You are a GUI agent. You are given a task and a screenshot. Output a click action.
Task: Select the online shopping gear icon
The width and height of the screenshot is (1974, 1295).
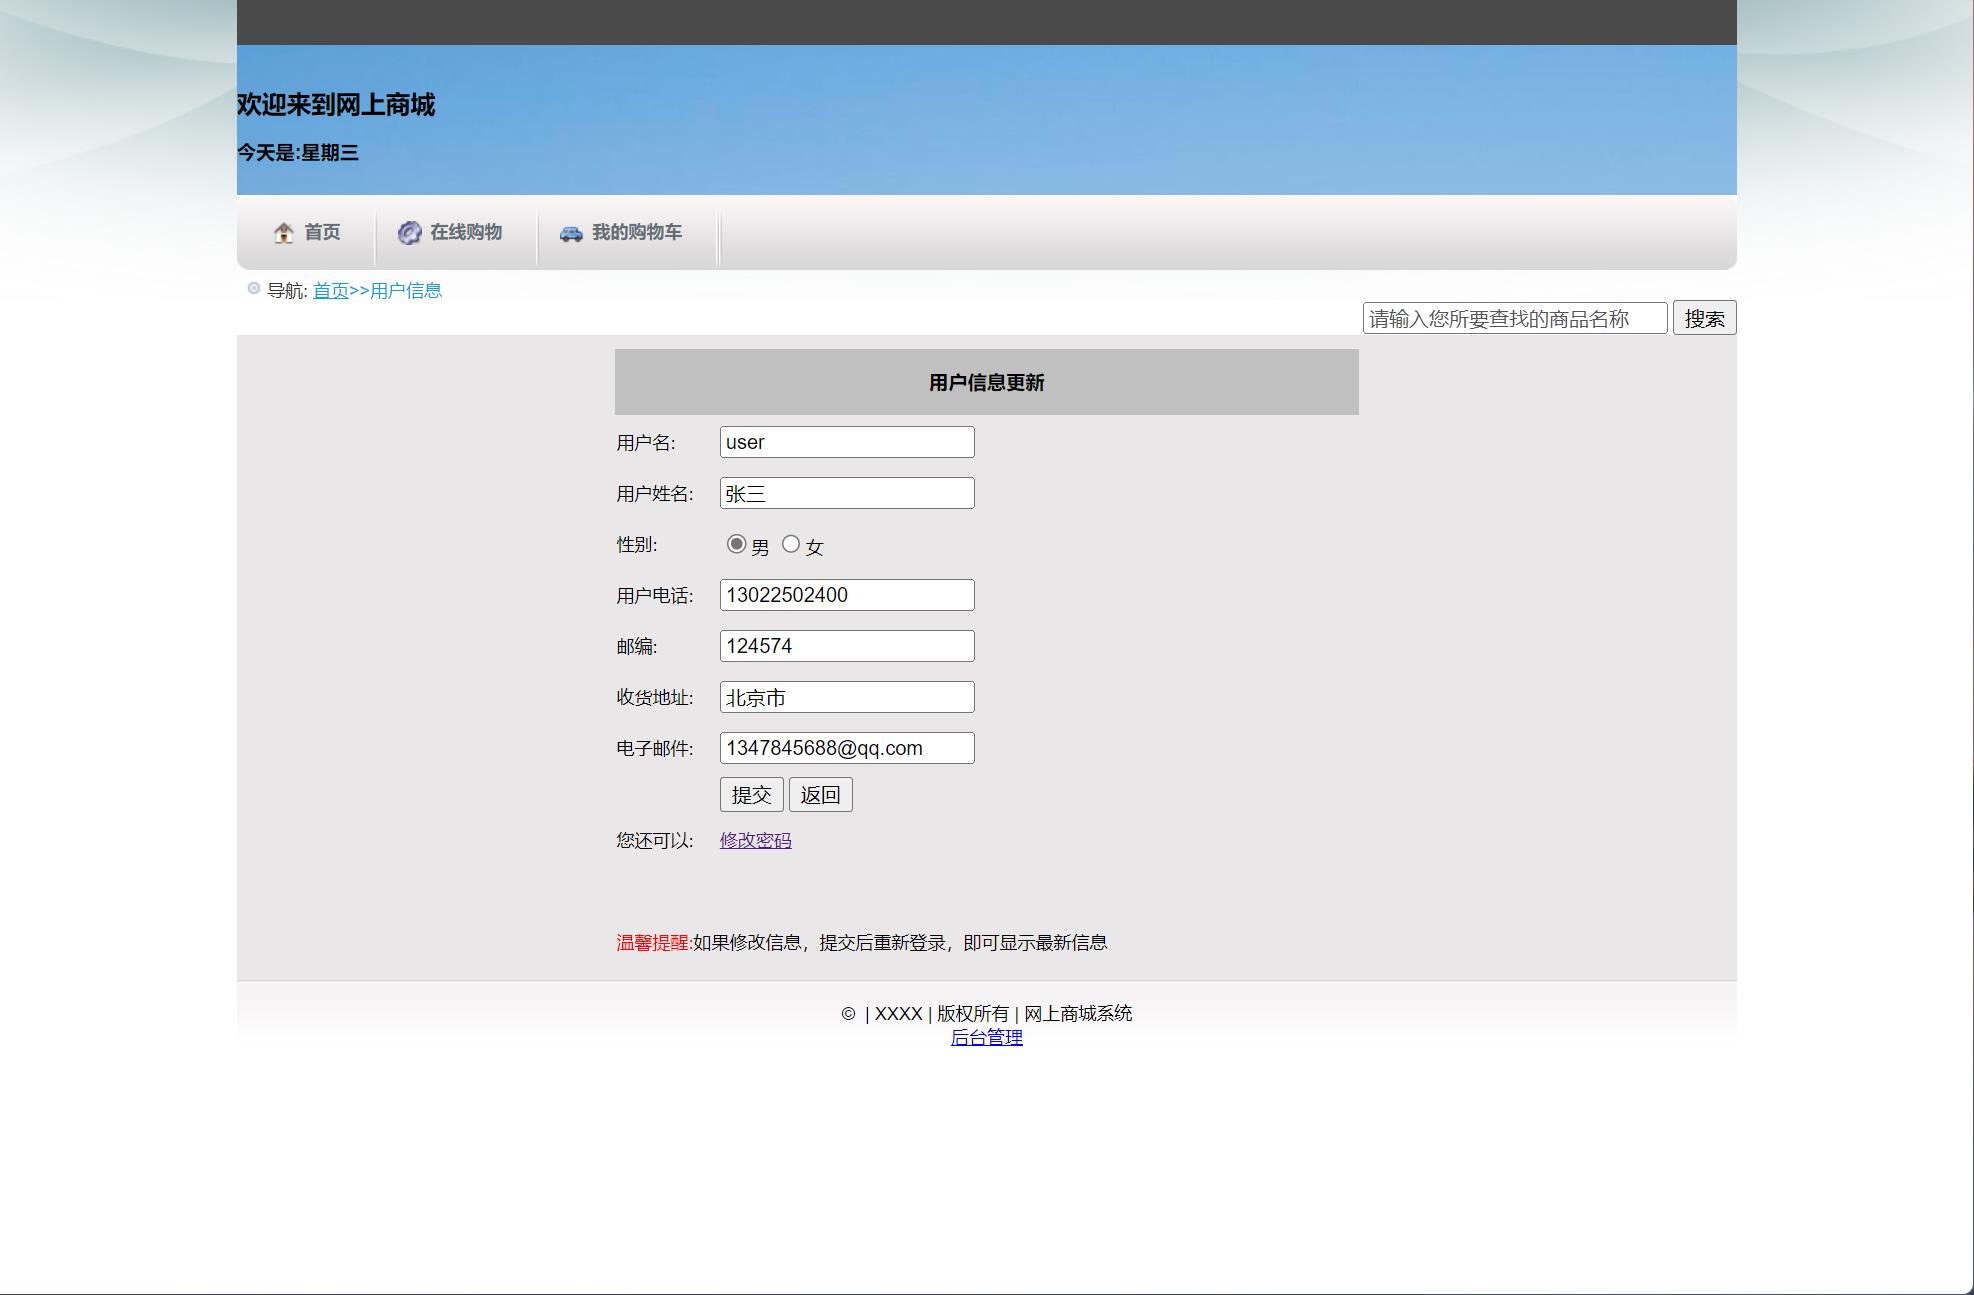tap(410, 232)
